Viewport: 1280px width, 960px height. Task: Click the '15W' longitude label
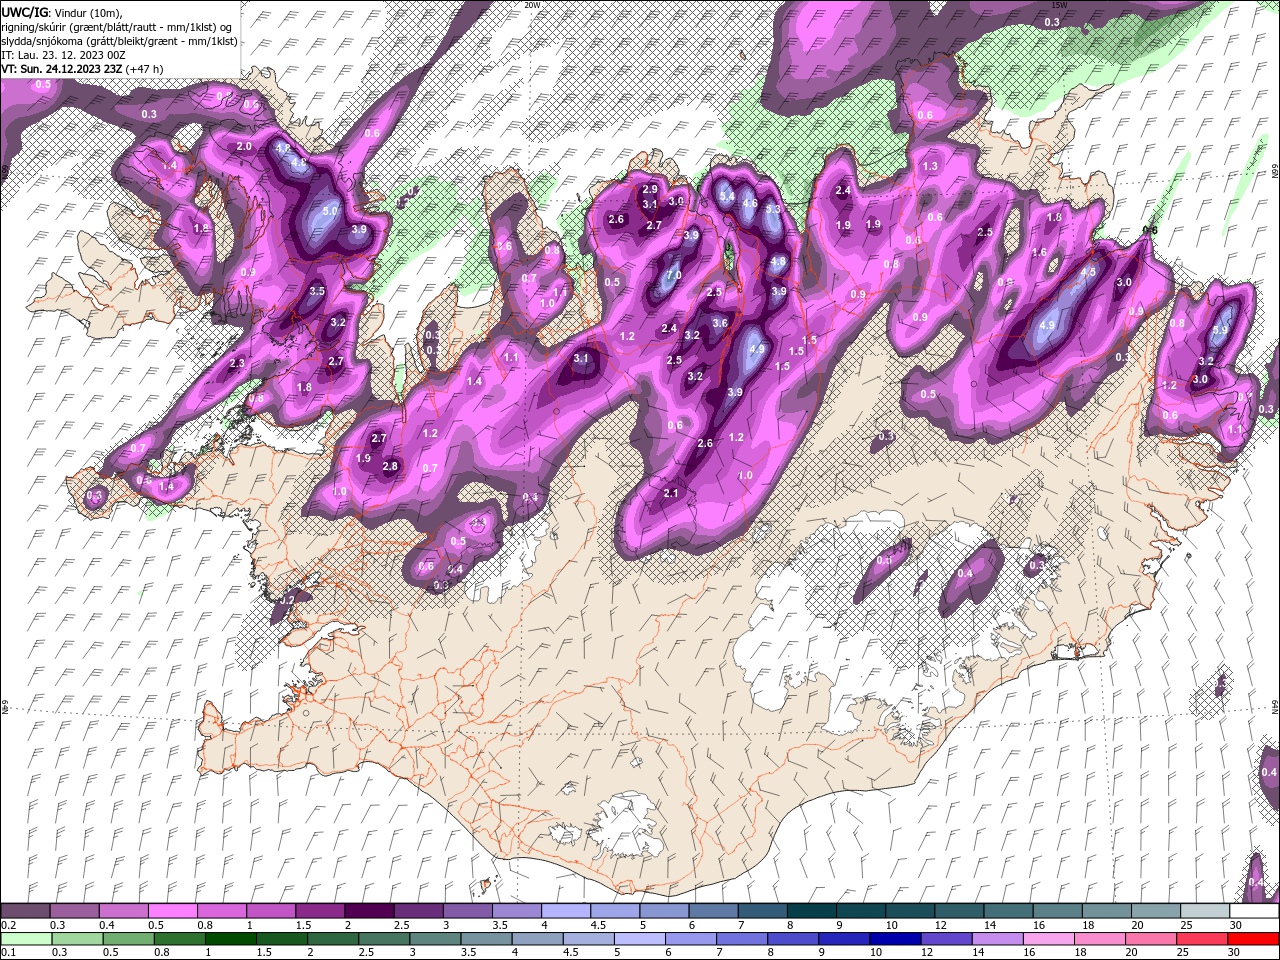coord(1059,5)
